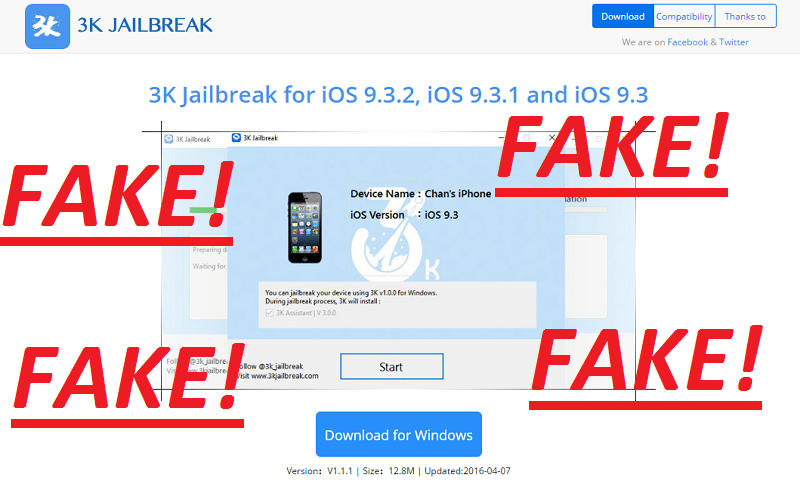Click the 3K Jailbreak window title icon

click(236, 138)
